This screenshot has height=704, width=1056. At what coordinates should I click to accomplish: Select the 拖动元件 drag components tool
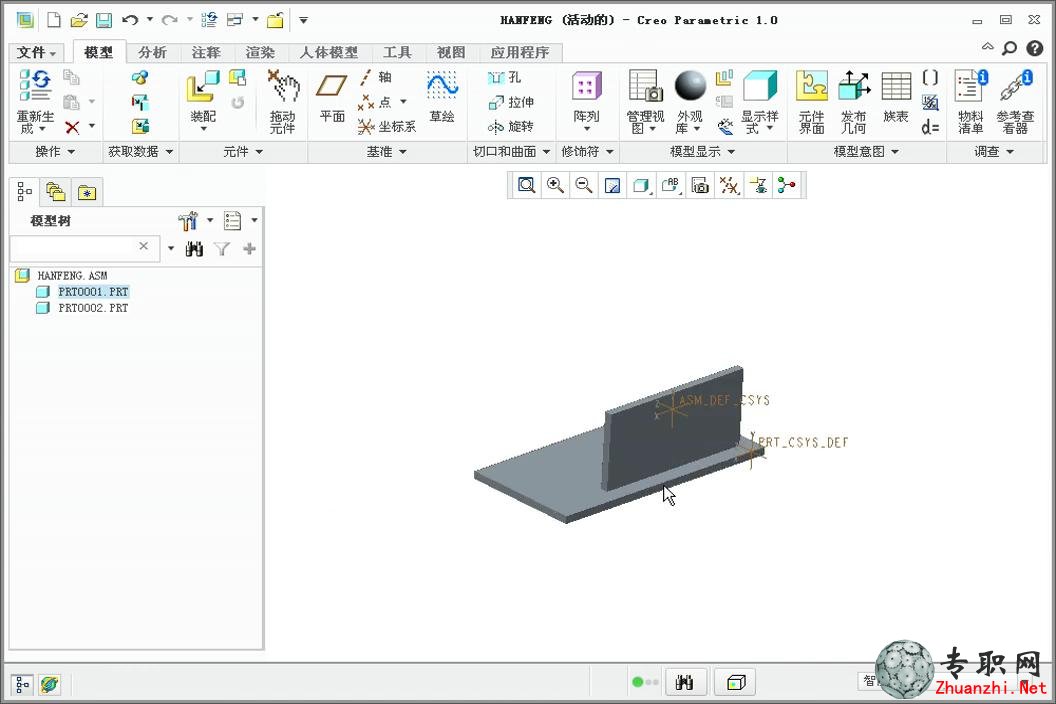tap(283, 102)
